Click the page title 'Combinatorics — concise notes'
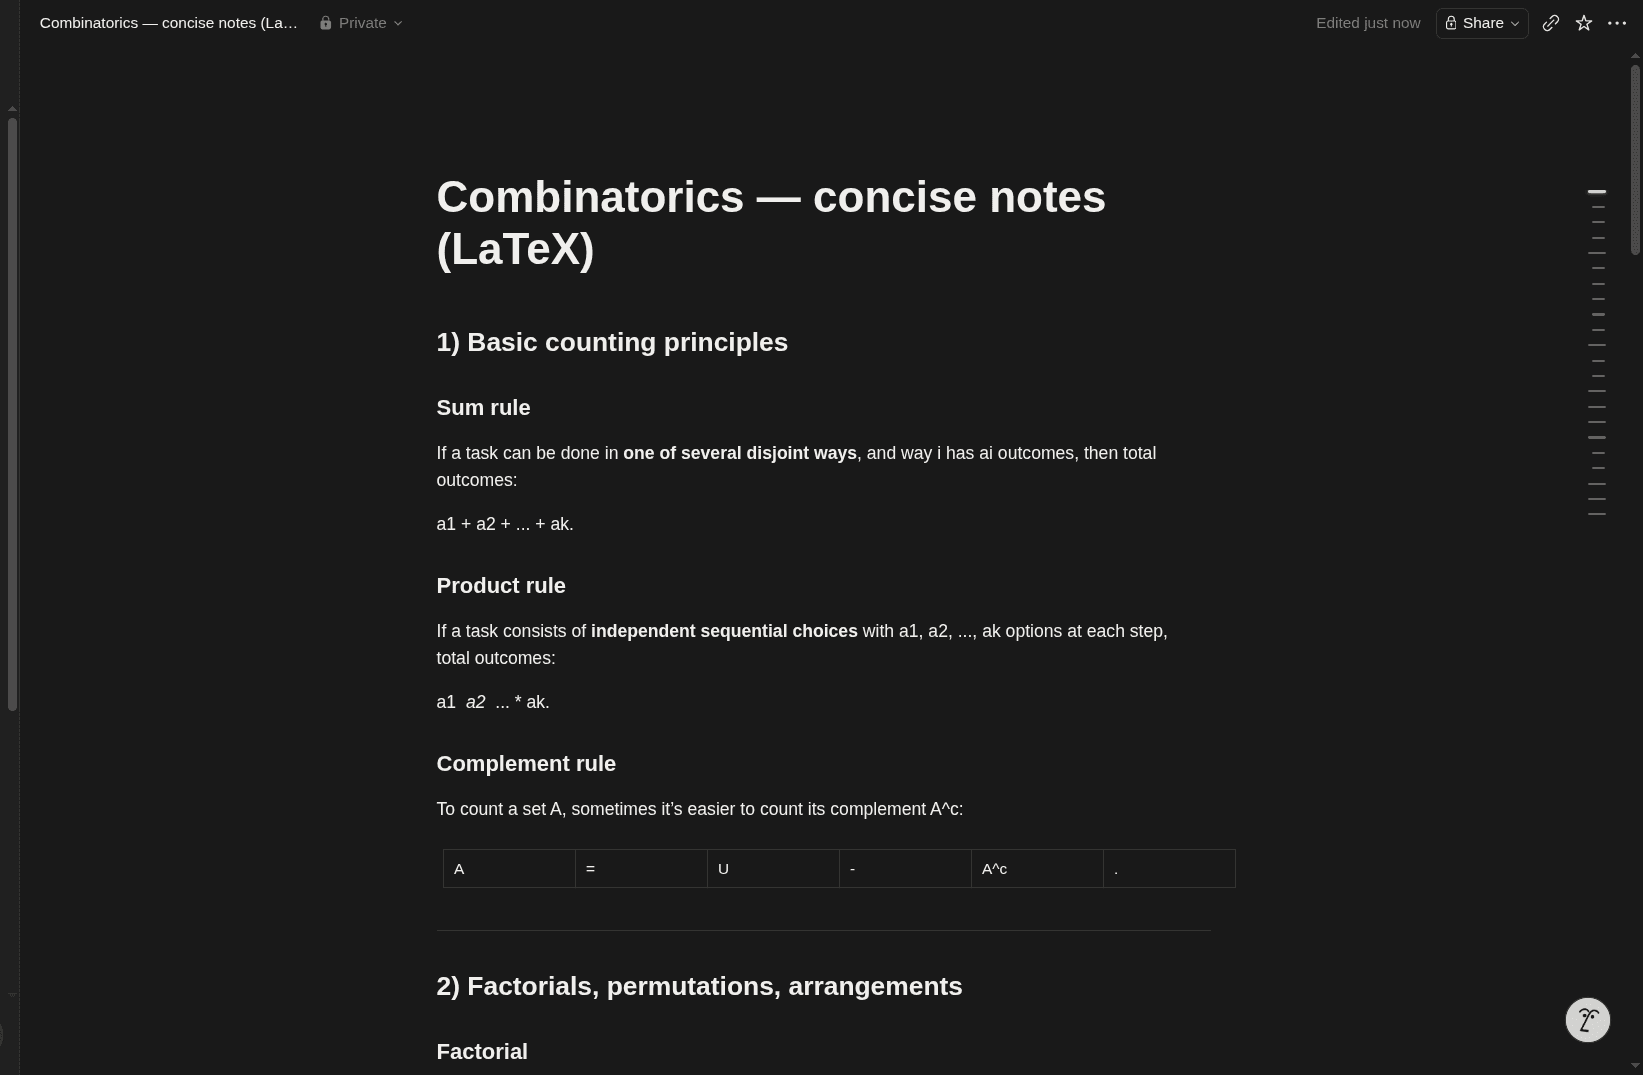This screenshot has width=1643, height=1075. click(771, 197)
